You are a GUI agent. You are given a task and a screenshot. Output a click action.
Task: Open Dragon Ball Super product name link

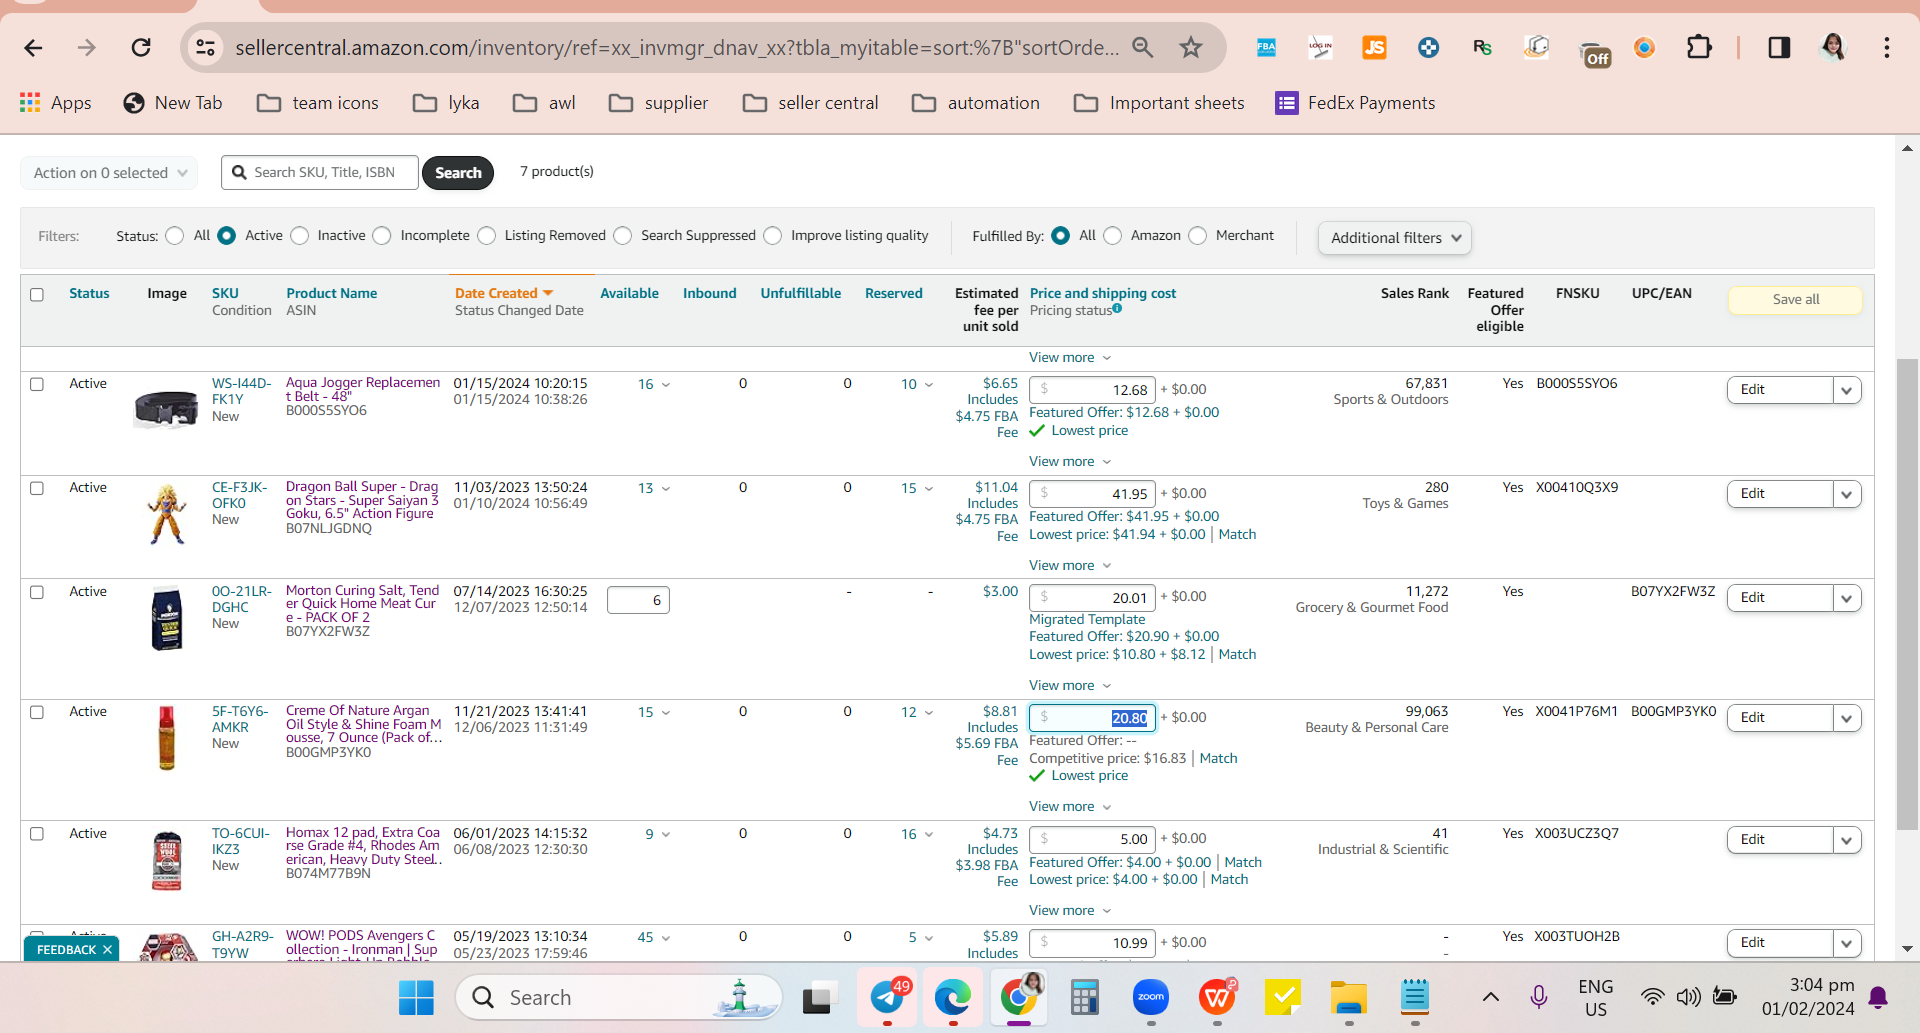(362, 500)
